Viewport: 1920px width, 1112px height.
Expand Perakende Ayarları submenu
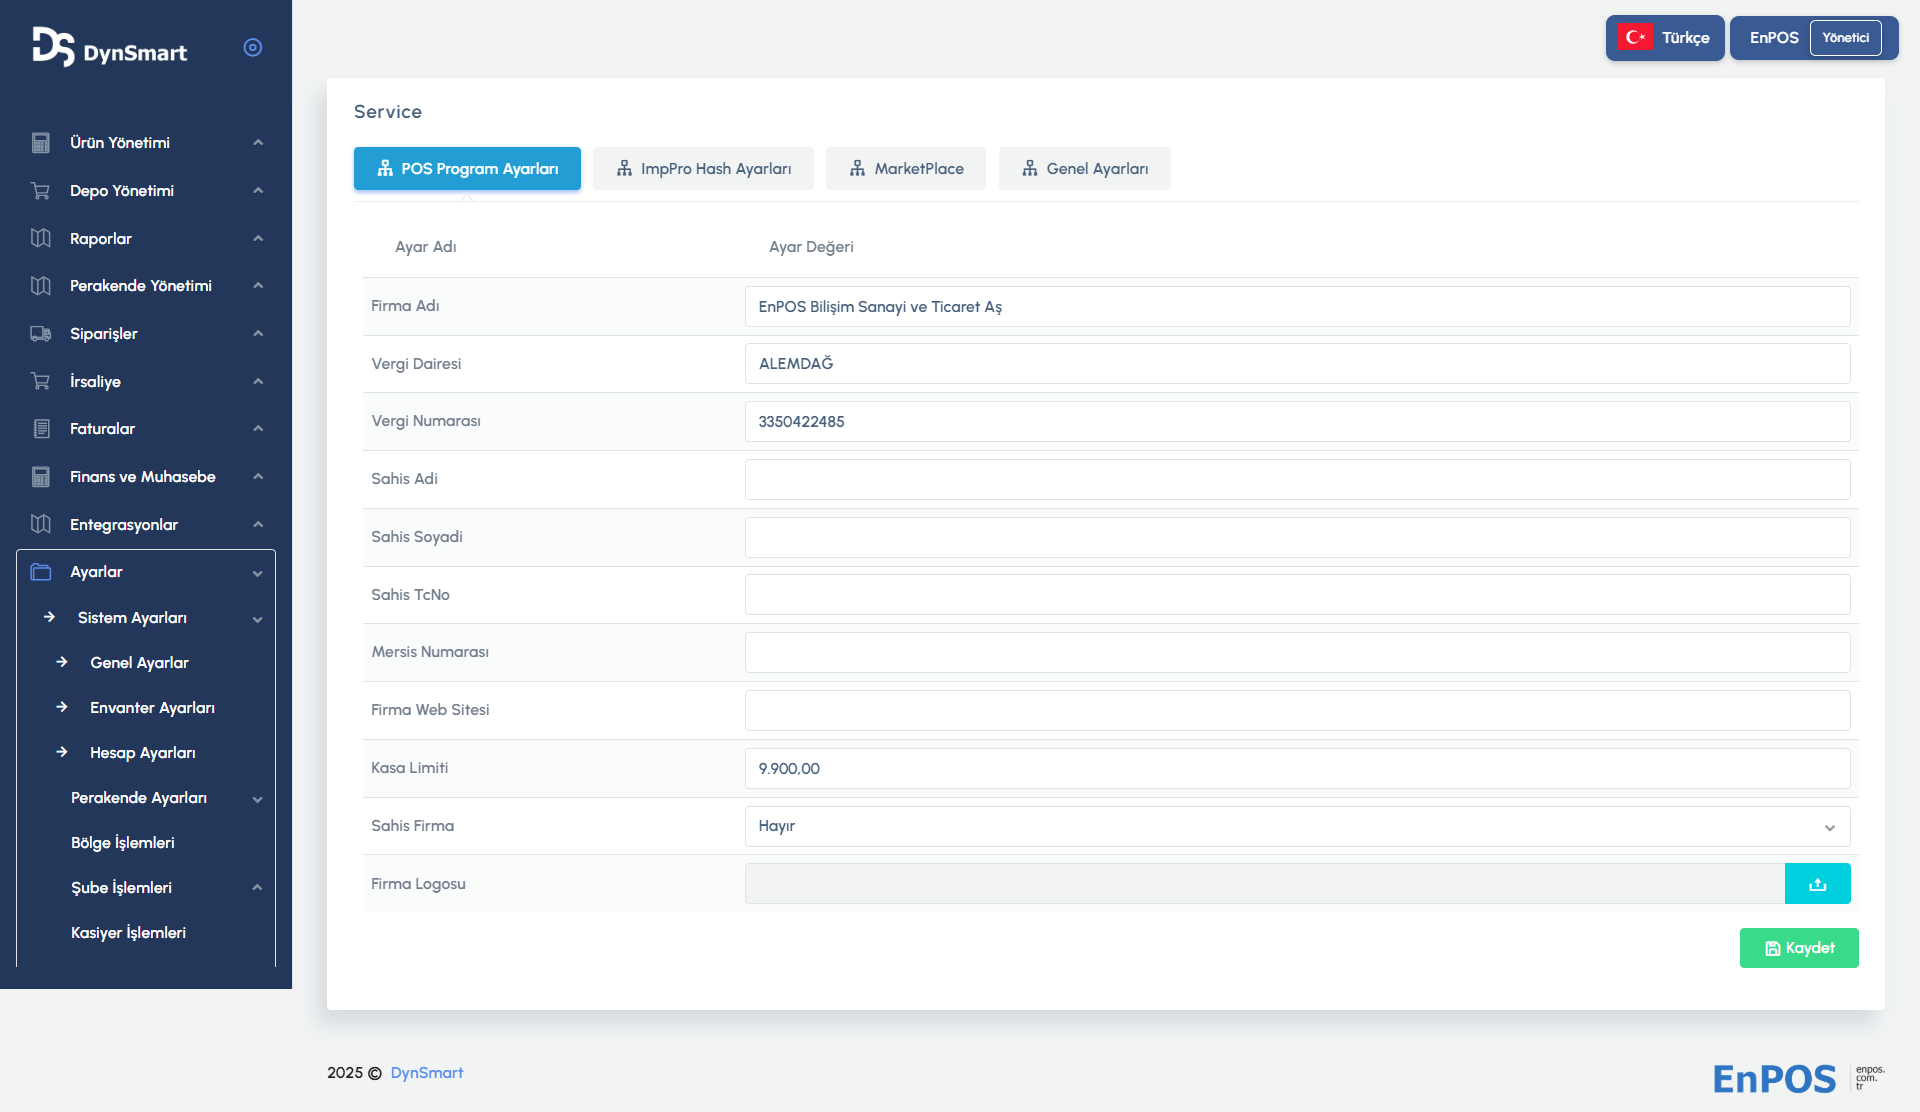pos(258,799)
